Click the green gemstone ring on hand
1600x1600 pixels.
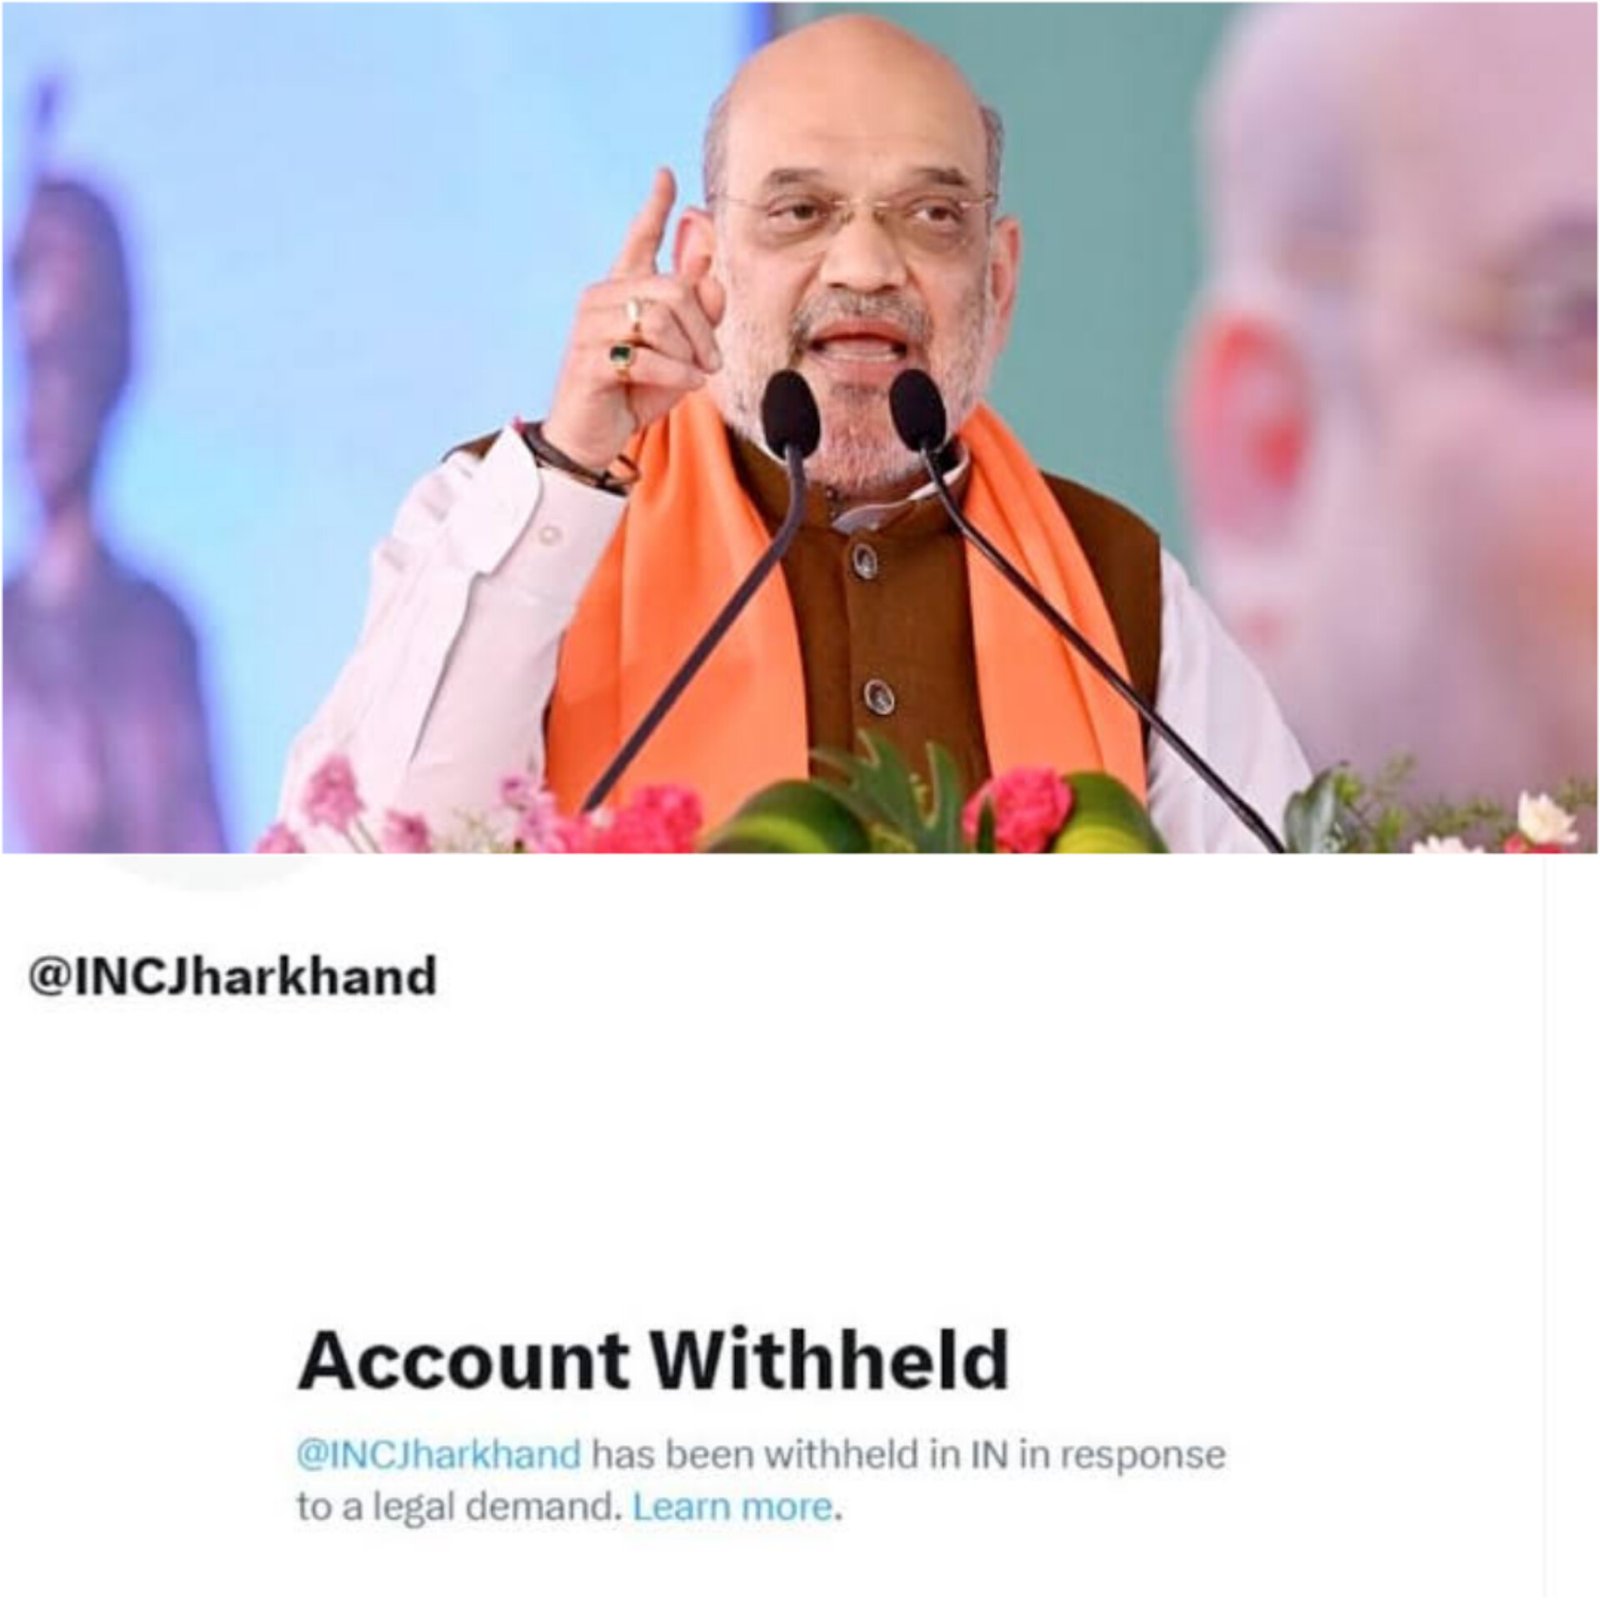[623, 355]
